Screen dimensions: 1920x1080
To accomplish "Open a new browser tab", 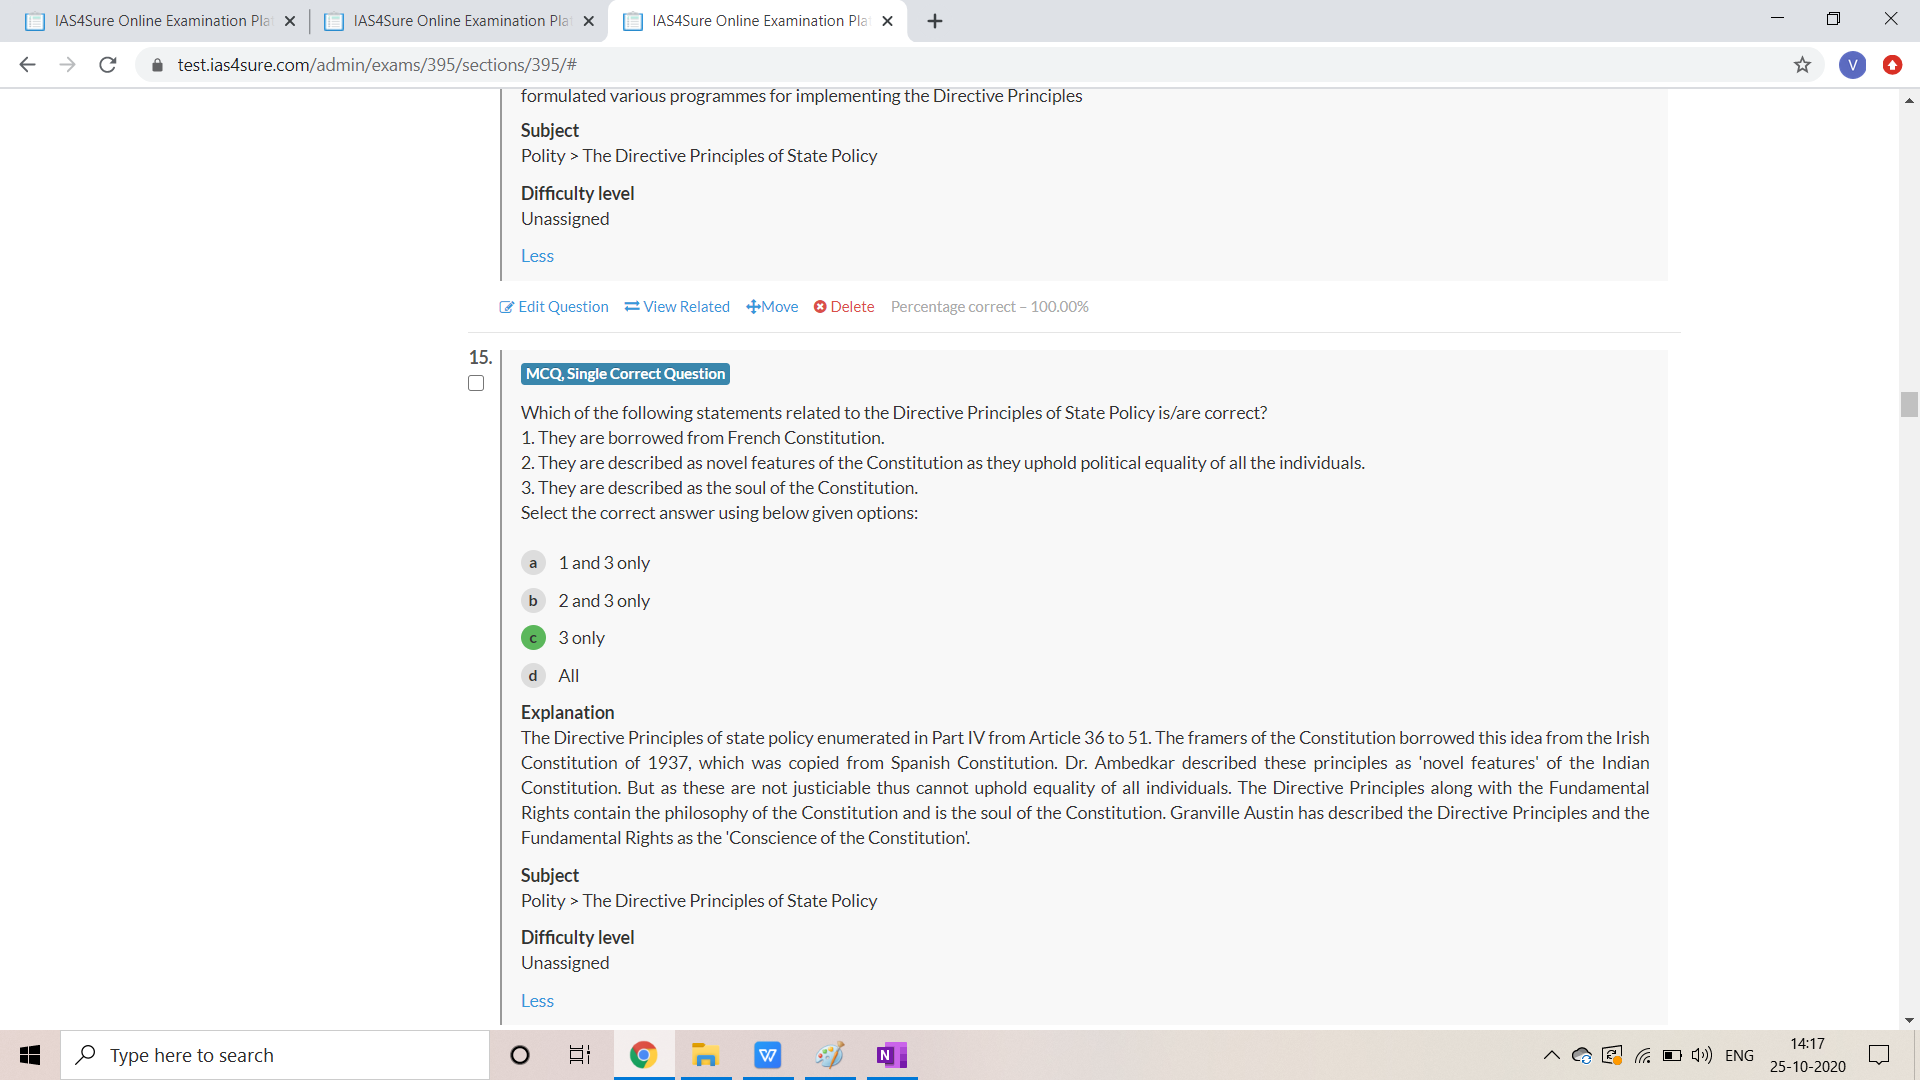I will (935, 21).
